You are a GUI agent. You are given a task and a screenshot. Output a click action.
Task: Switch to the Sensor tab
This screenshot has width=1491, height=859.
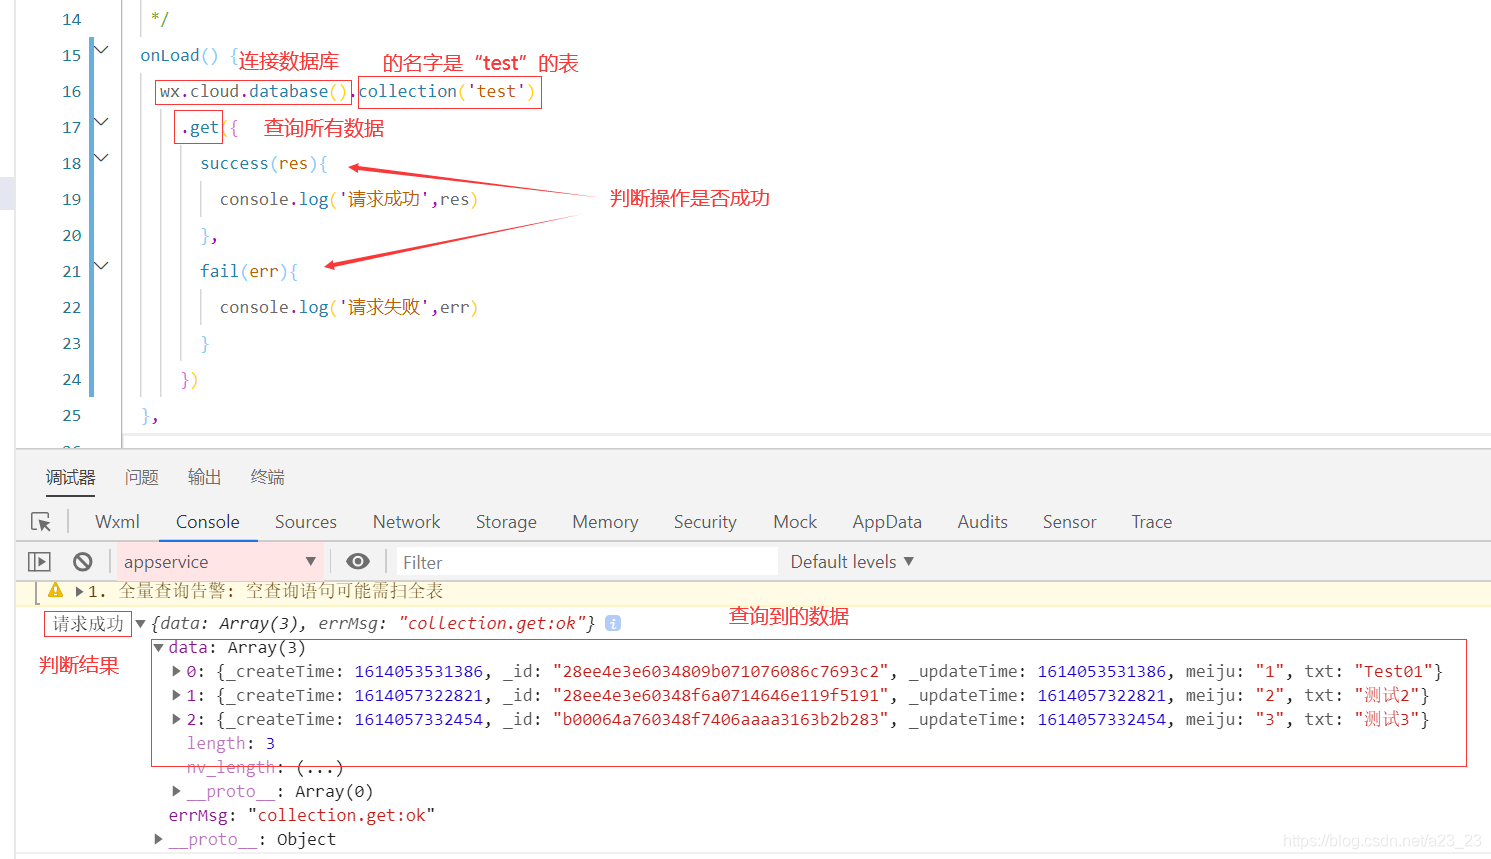[x=1069, y=522]
